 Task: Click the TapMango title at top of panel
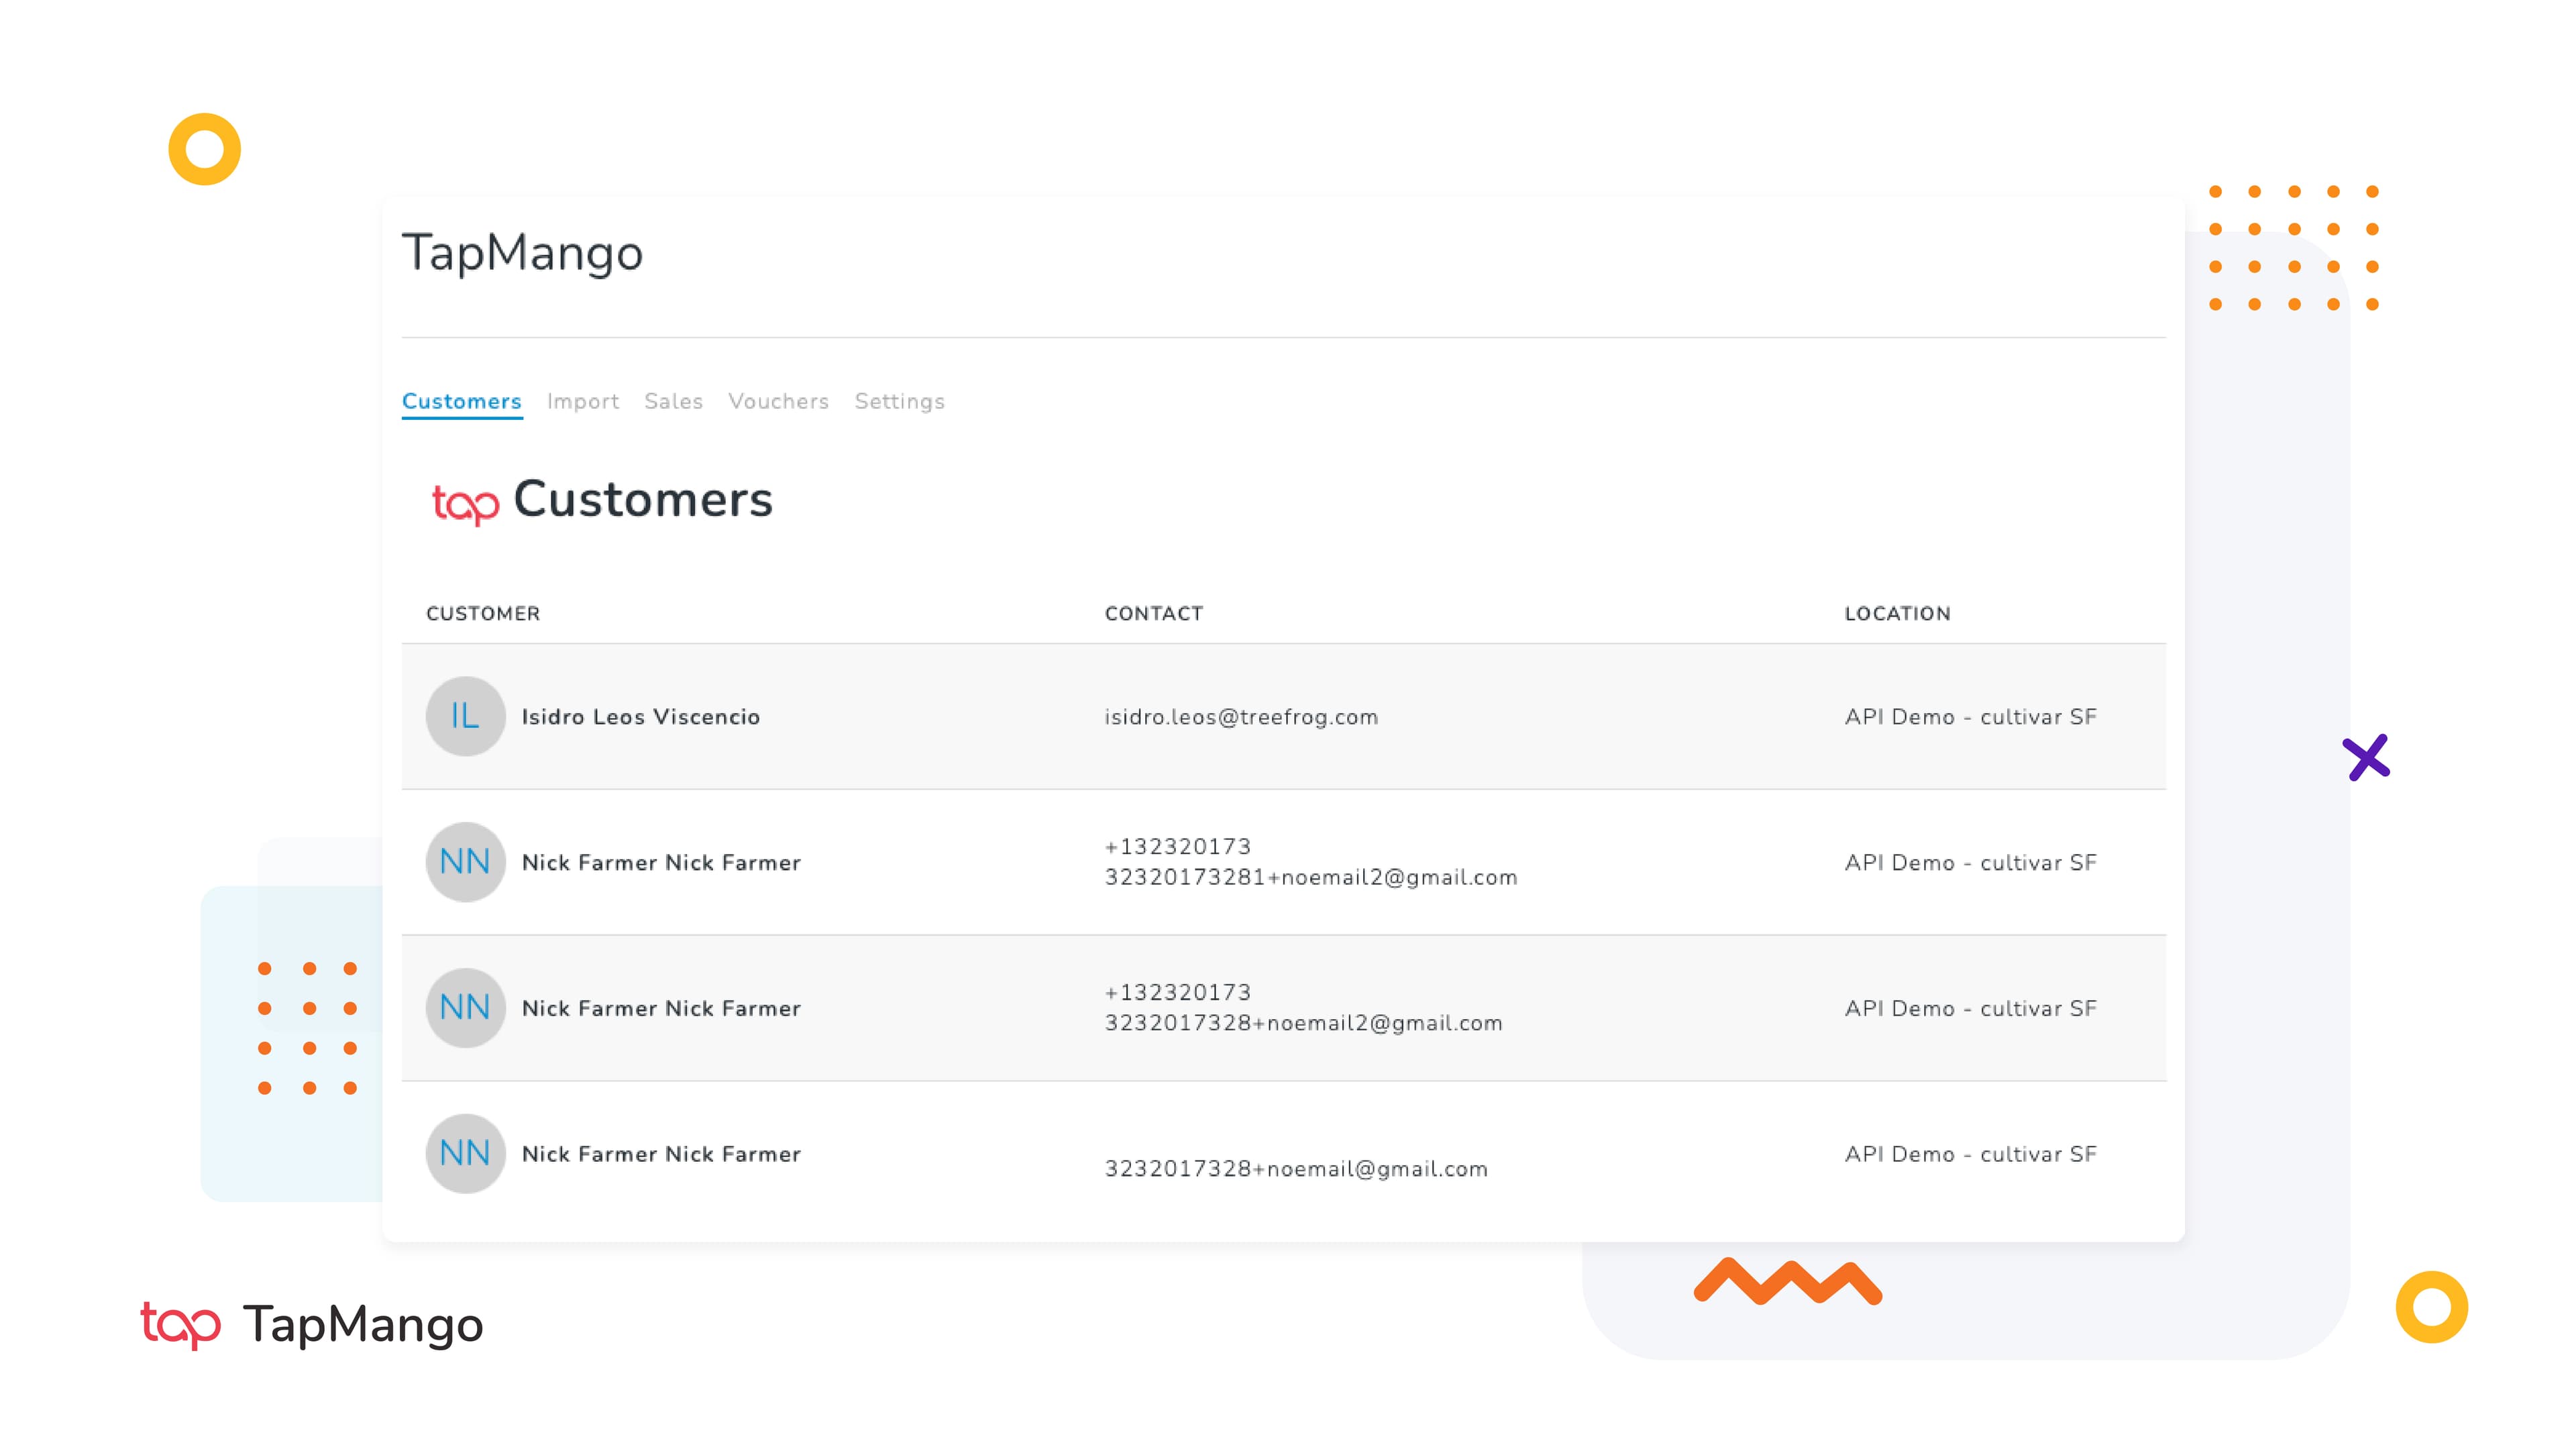(522, 254)
